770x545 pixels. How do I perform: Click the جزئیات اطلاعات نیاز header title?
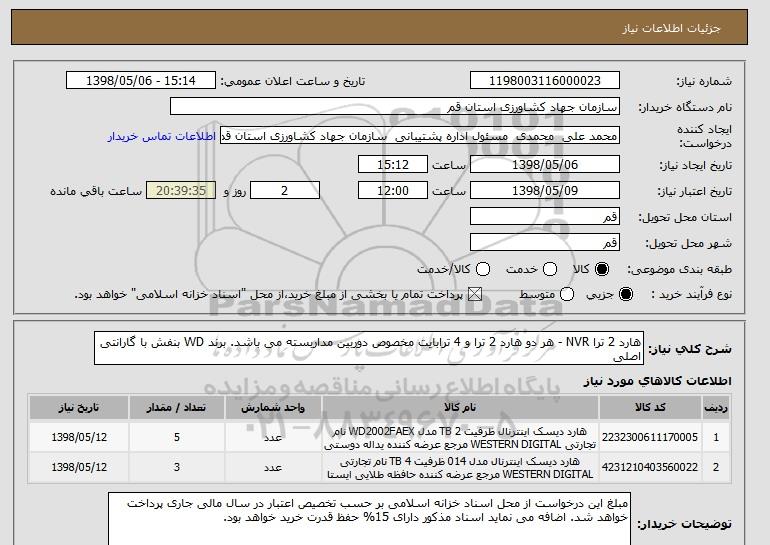point(671,28)
